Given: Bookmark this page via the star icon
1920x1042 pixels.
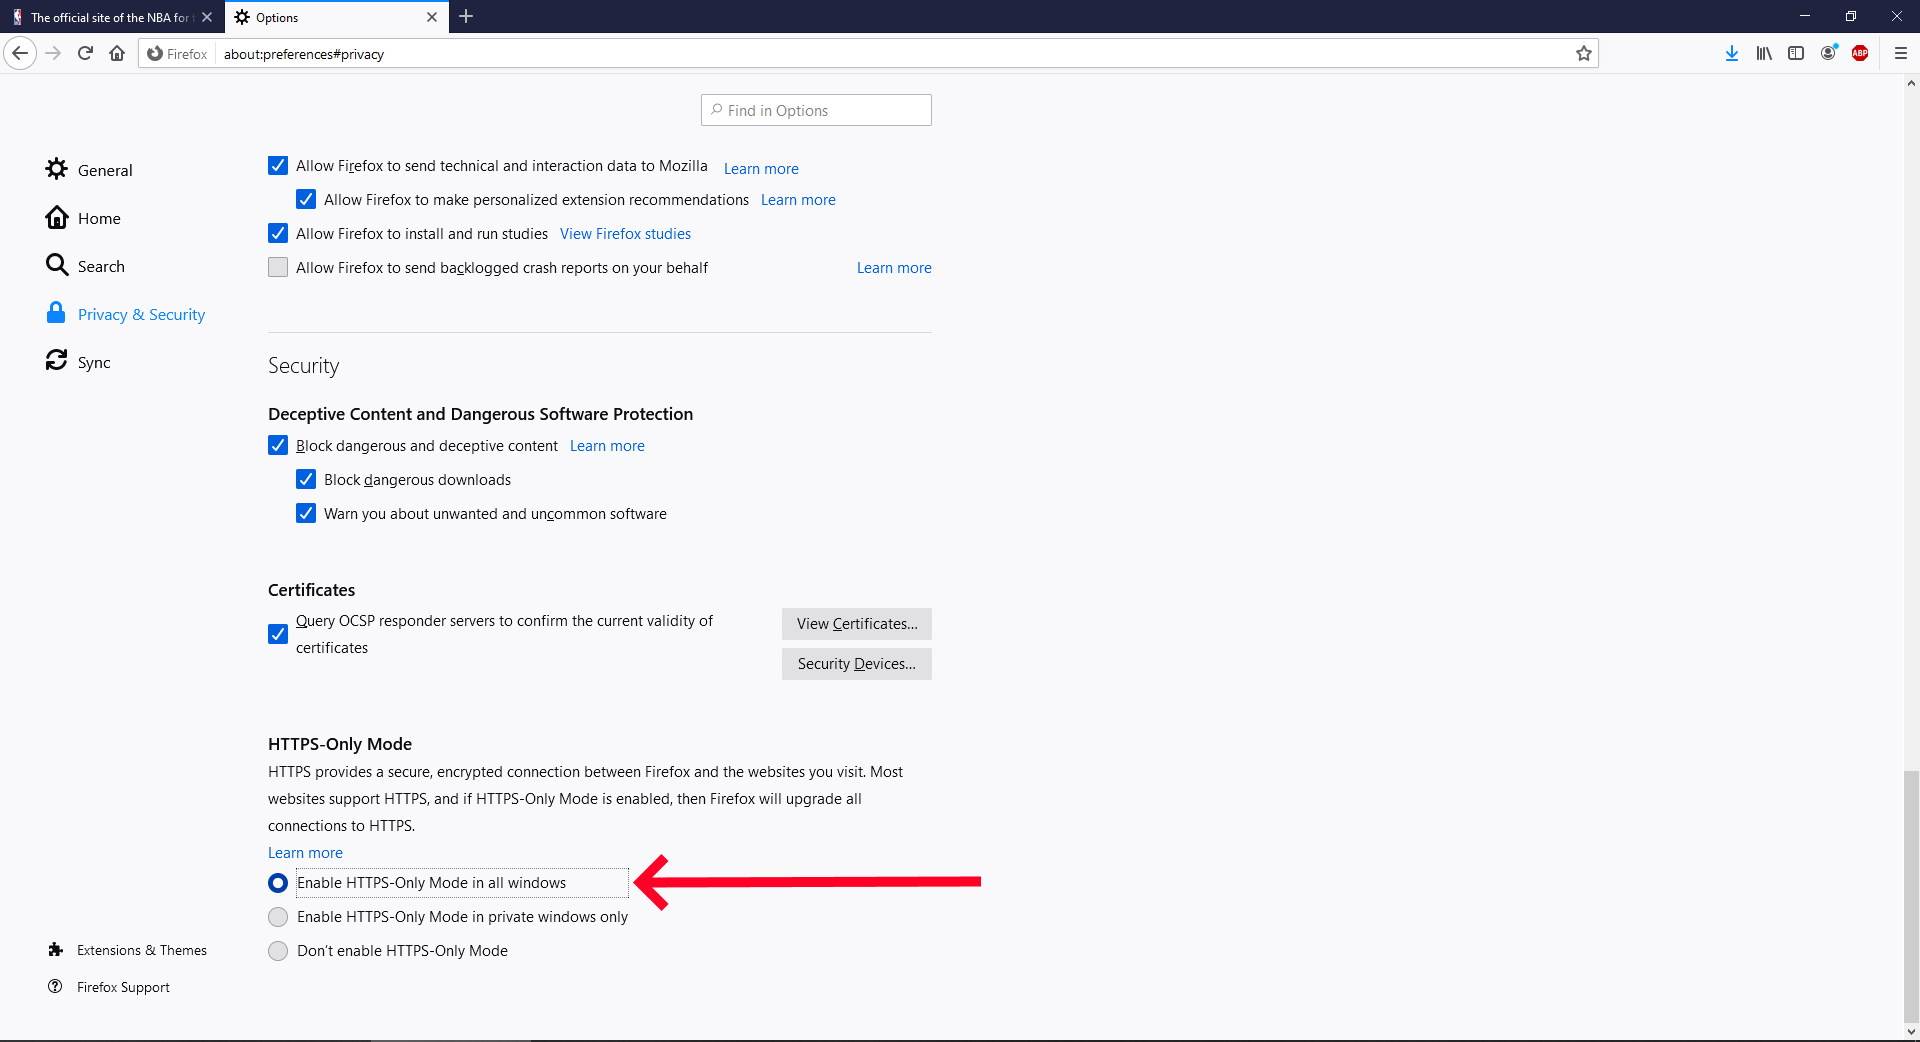Looking at the screenshot, I should pyautogui.click(x=1583, y=53).
